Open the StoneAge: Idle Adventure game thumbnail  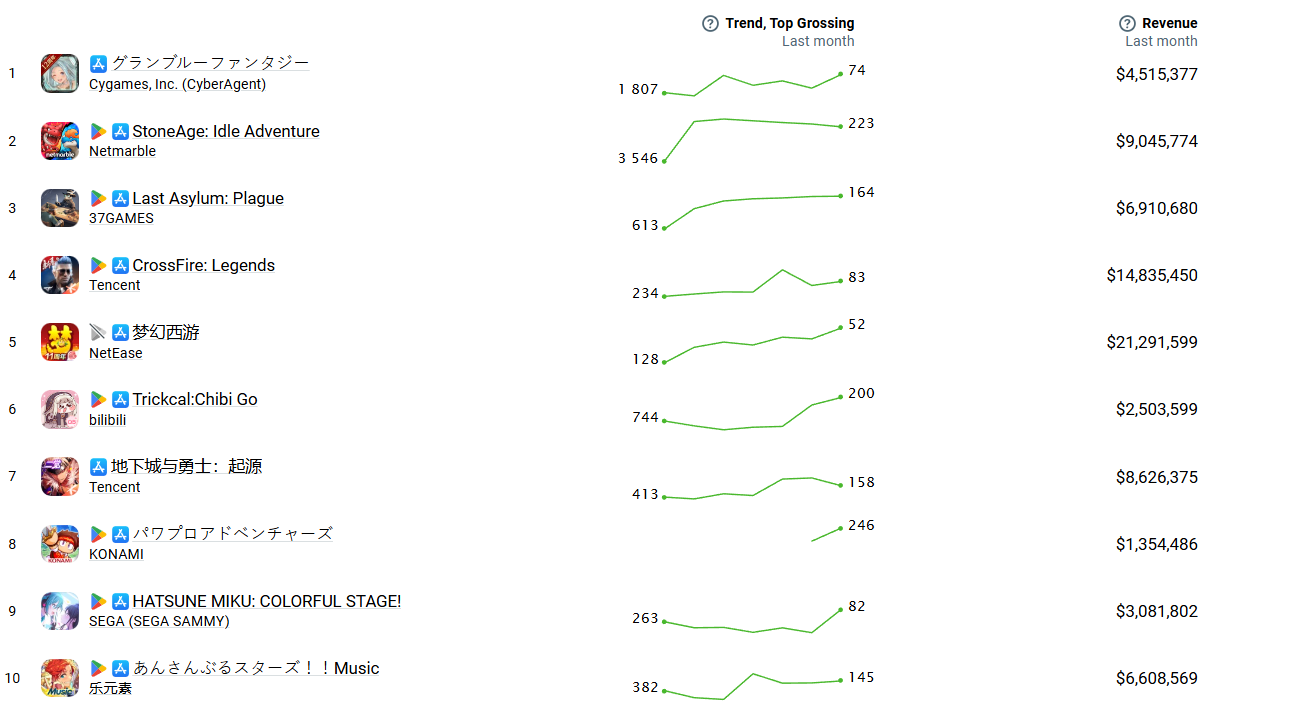(x=60, y=141)
